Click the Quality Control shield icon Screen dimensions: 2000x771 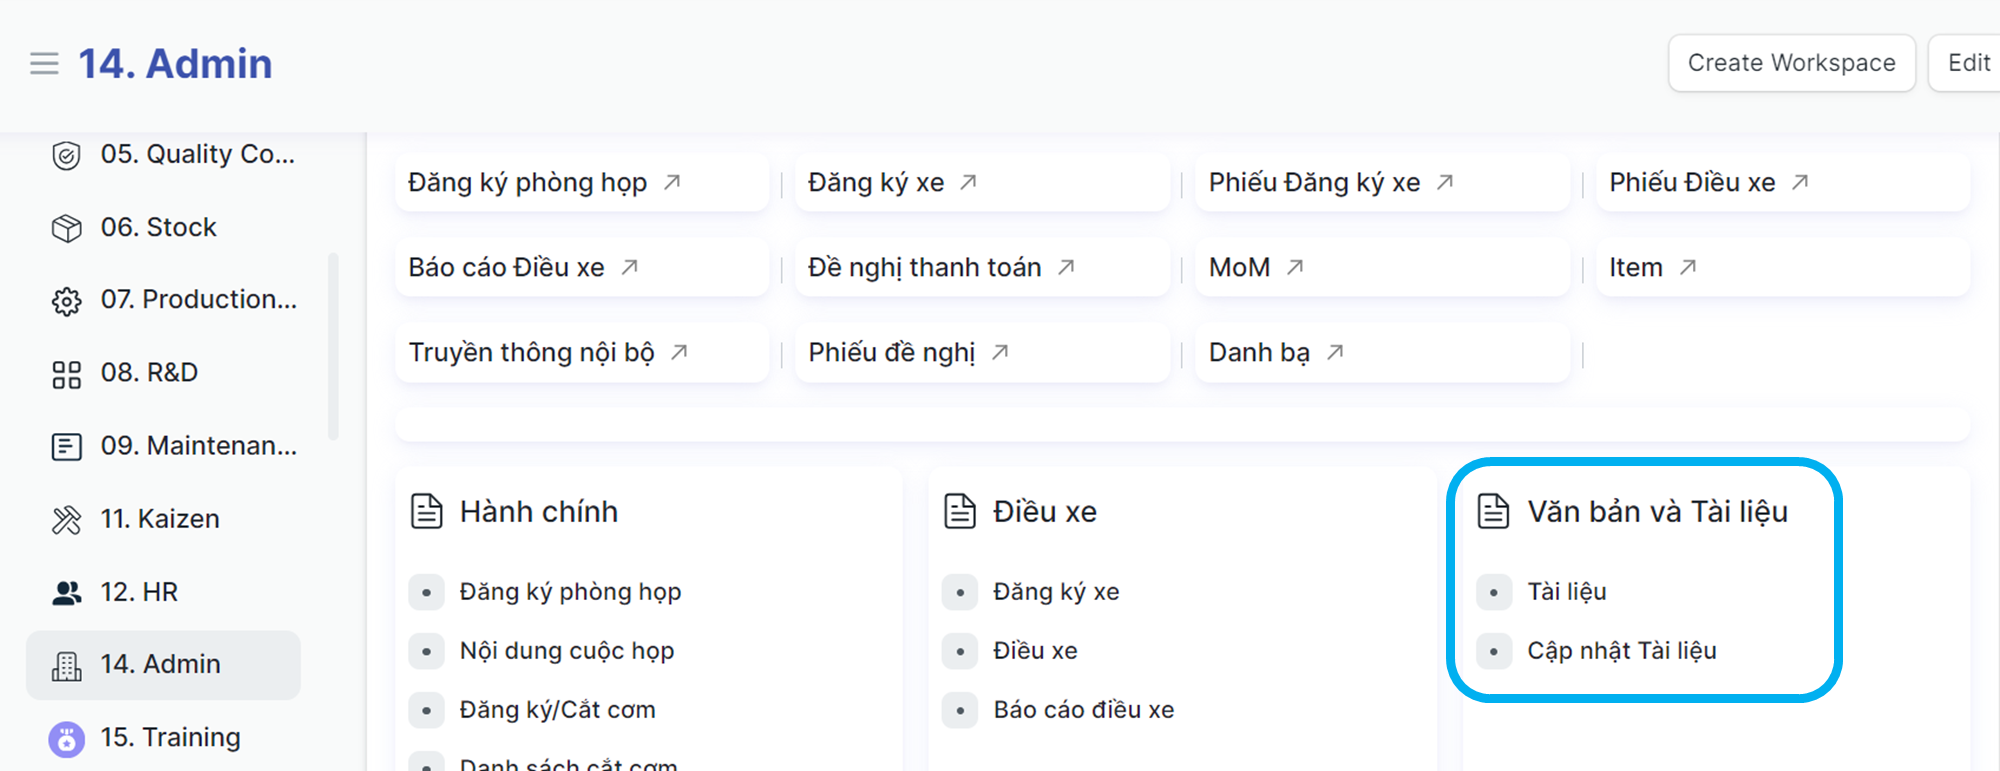[x=66, y=156]
